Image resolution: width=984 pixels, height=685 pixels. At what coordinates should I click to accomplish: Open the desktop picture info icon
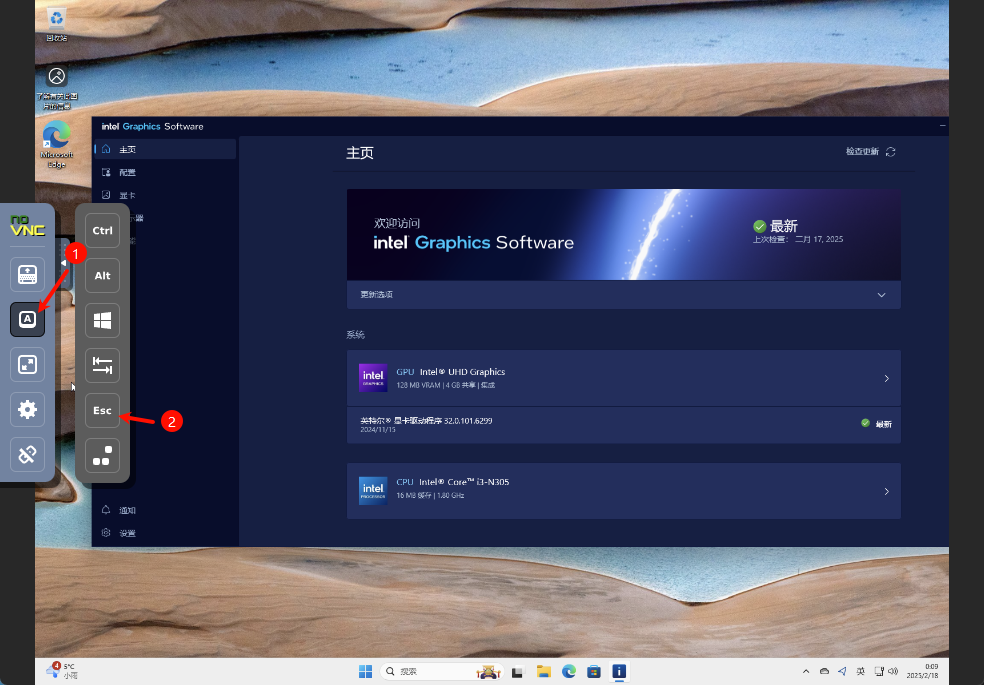(x=56, y=87)
